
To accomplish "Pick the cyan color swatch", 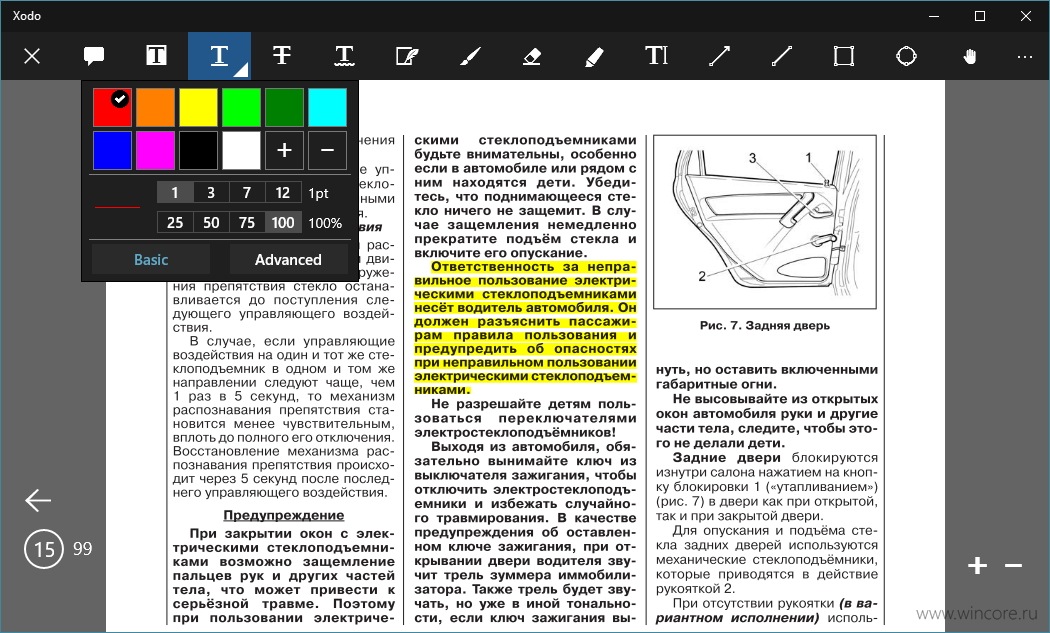I will 327,107.
